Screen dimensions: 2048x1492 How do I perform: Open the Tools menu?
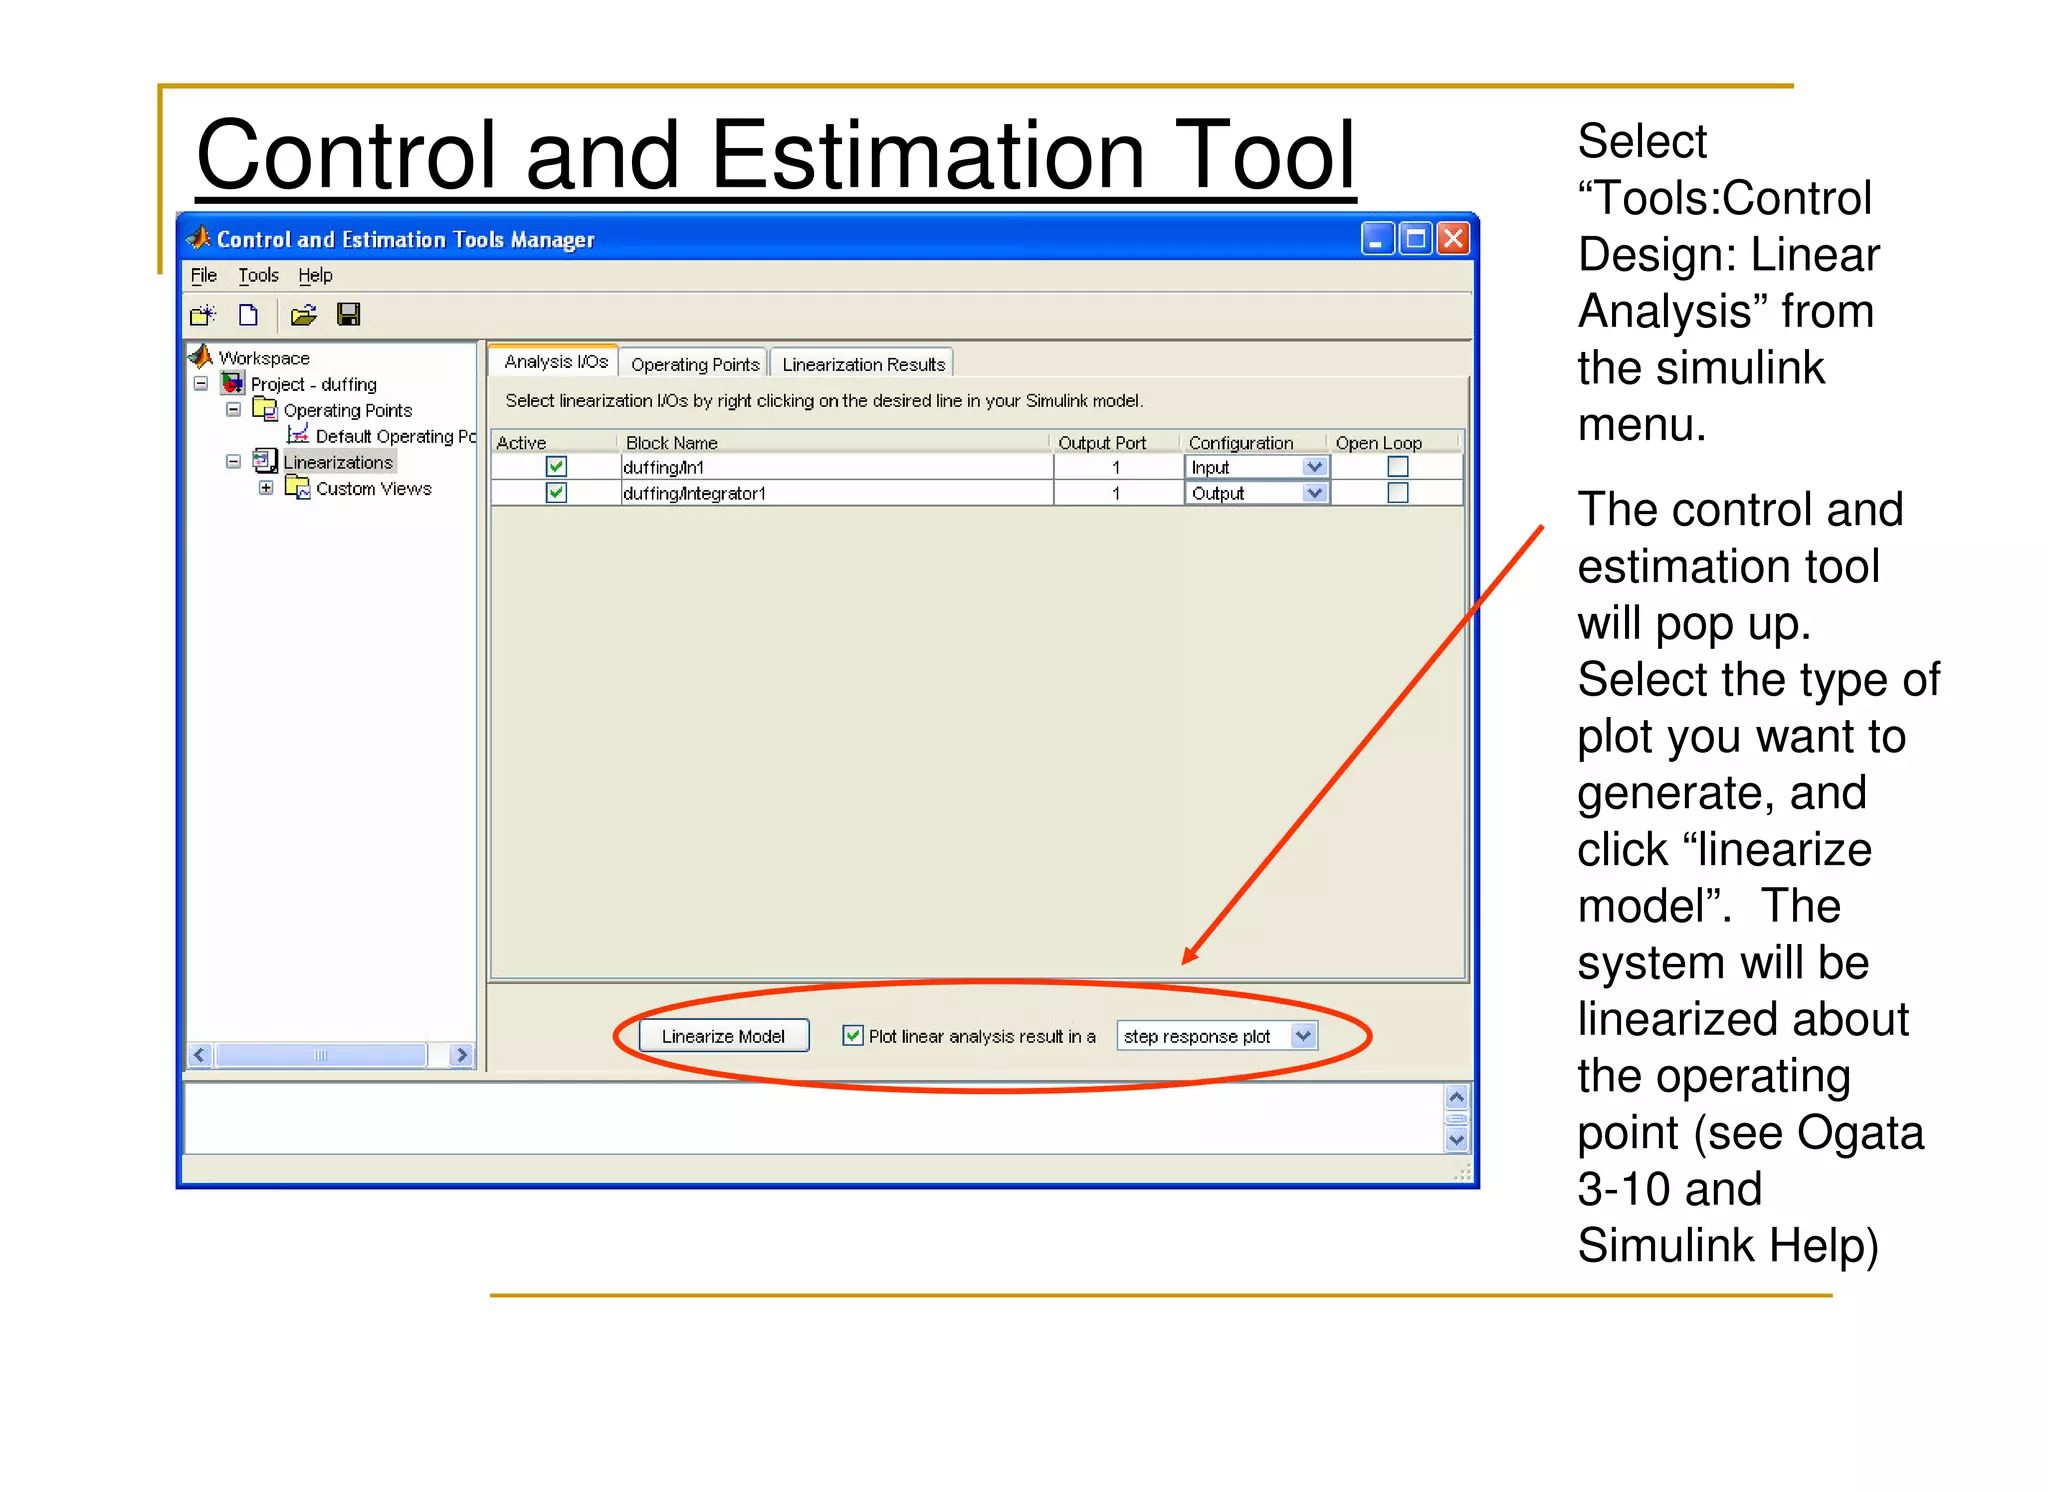258,275
